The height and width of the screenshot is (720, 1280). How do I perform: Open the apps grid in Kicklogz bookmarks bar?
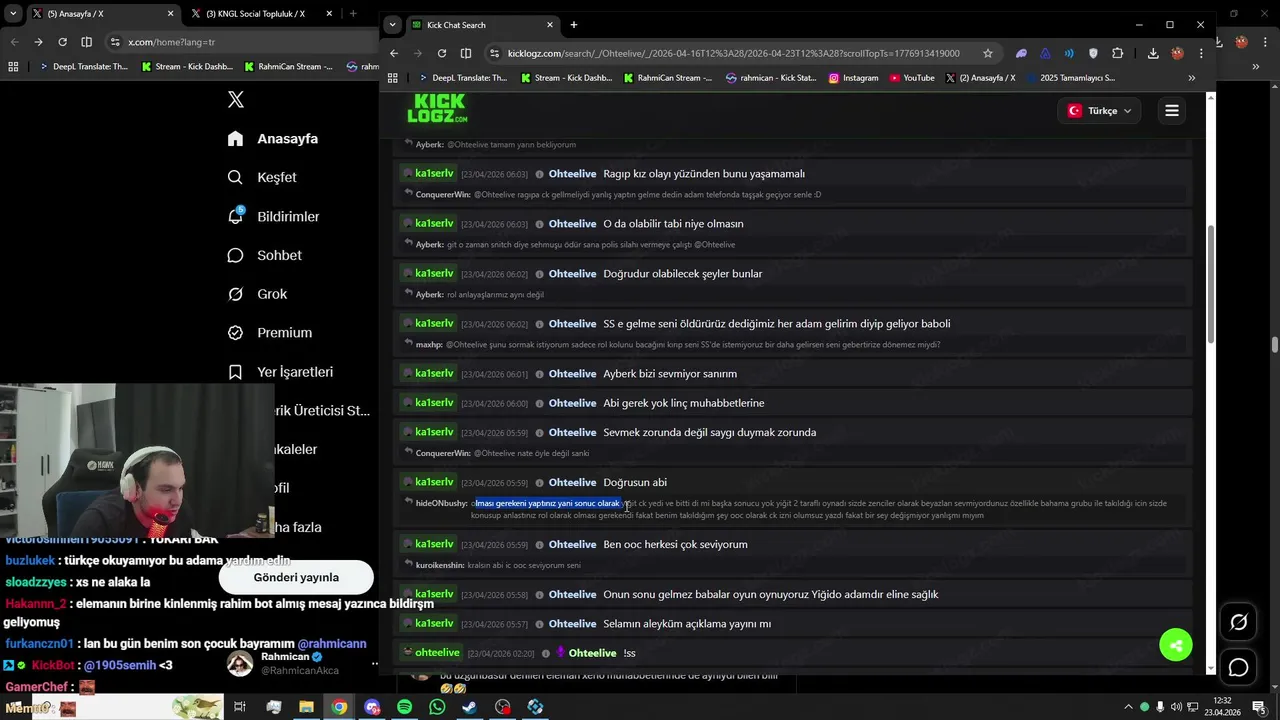[x=393, y=78]
